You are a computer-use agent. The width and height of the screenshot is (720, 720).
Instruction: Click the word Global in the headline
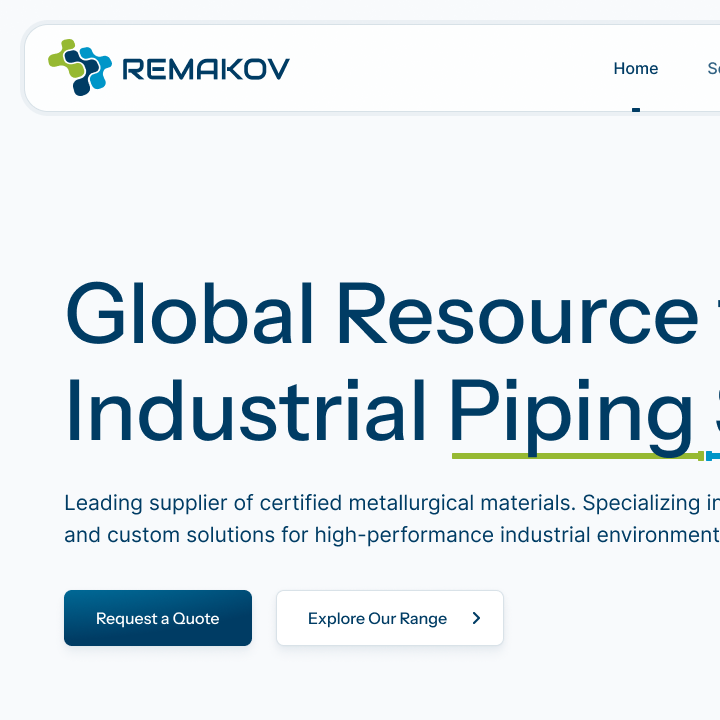pos(189,314)
